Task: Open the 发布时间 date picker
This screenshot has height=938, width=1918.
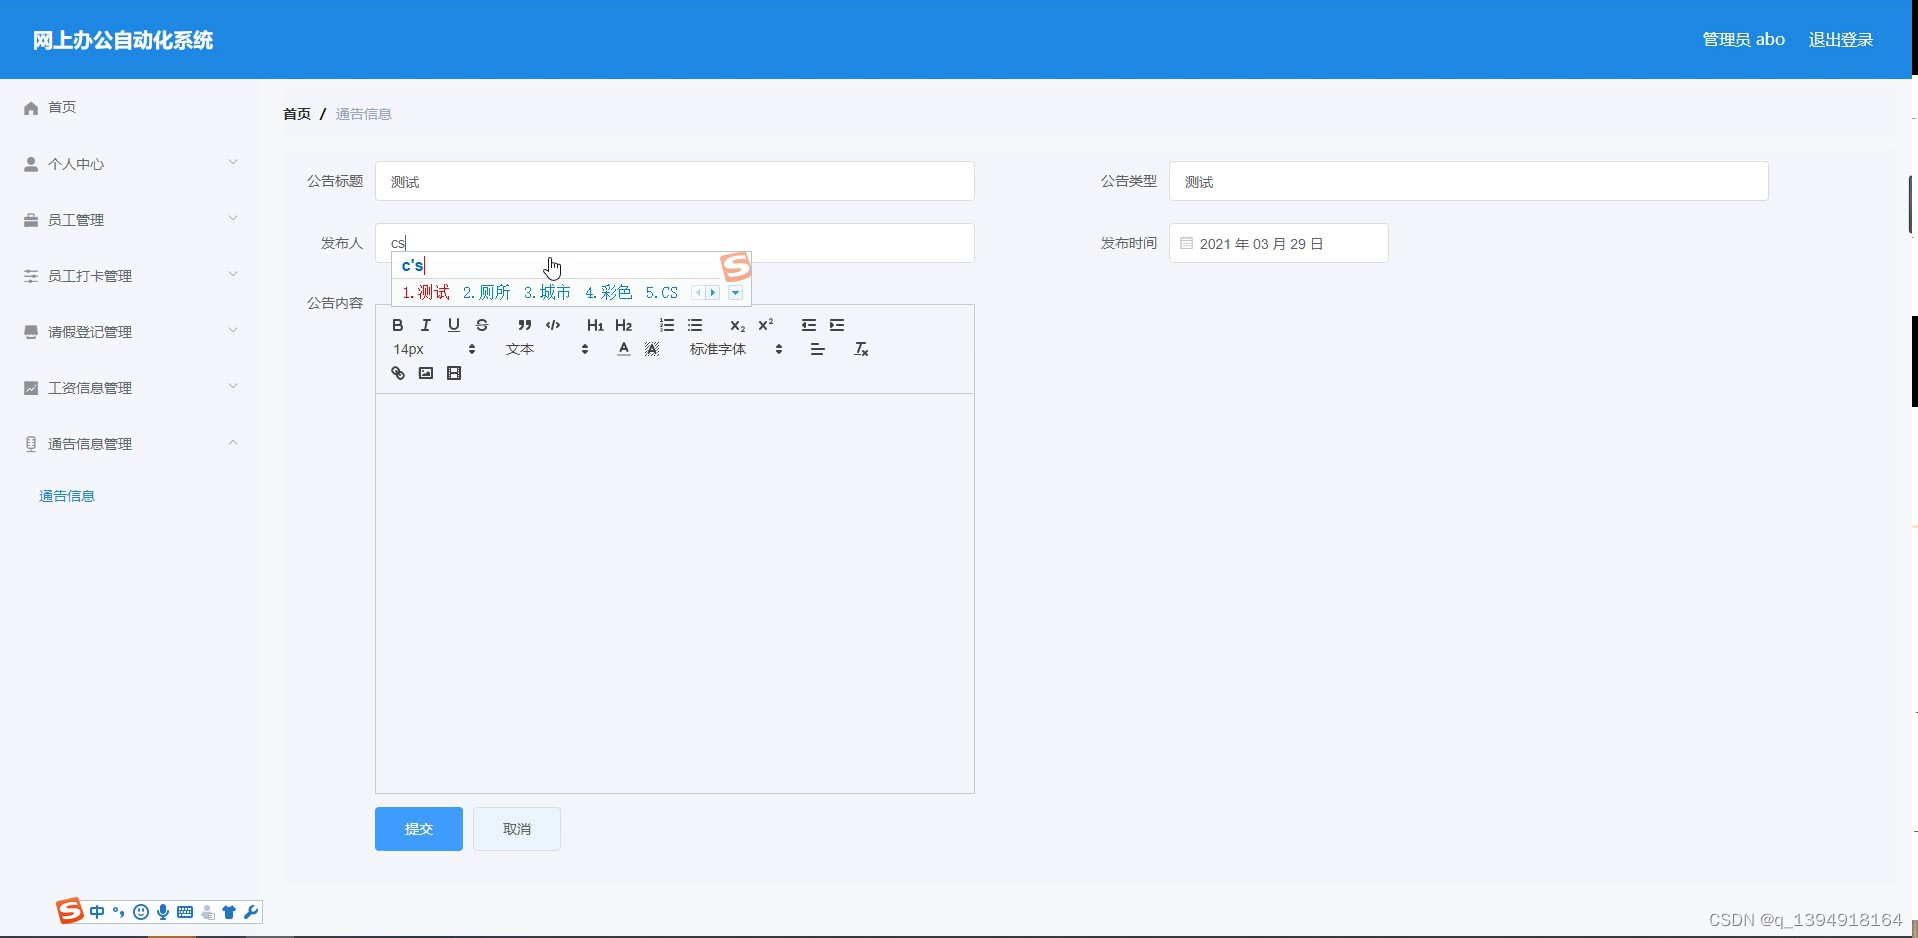Action: click(x=1279, y=243)
